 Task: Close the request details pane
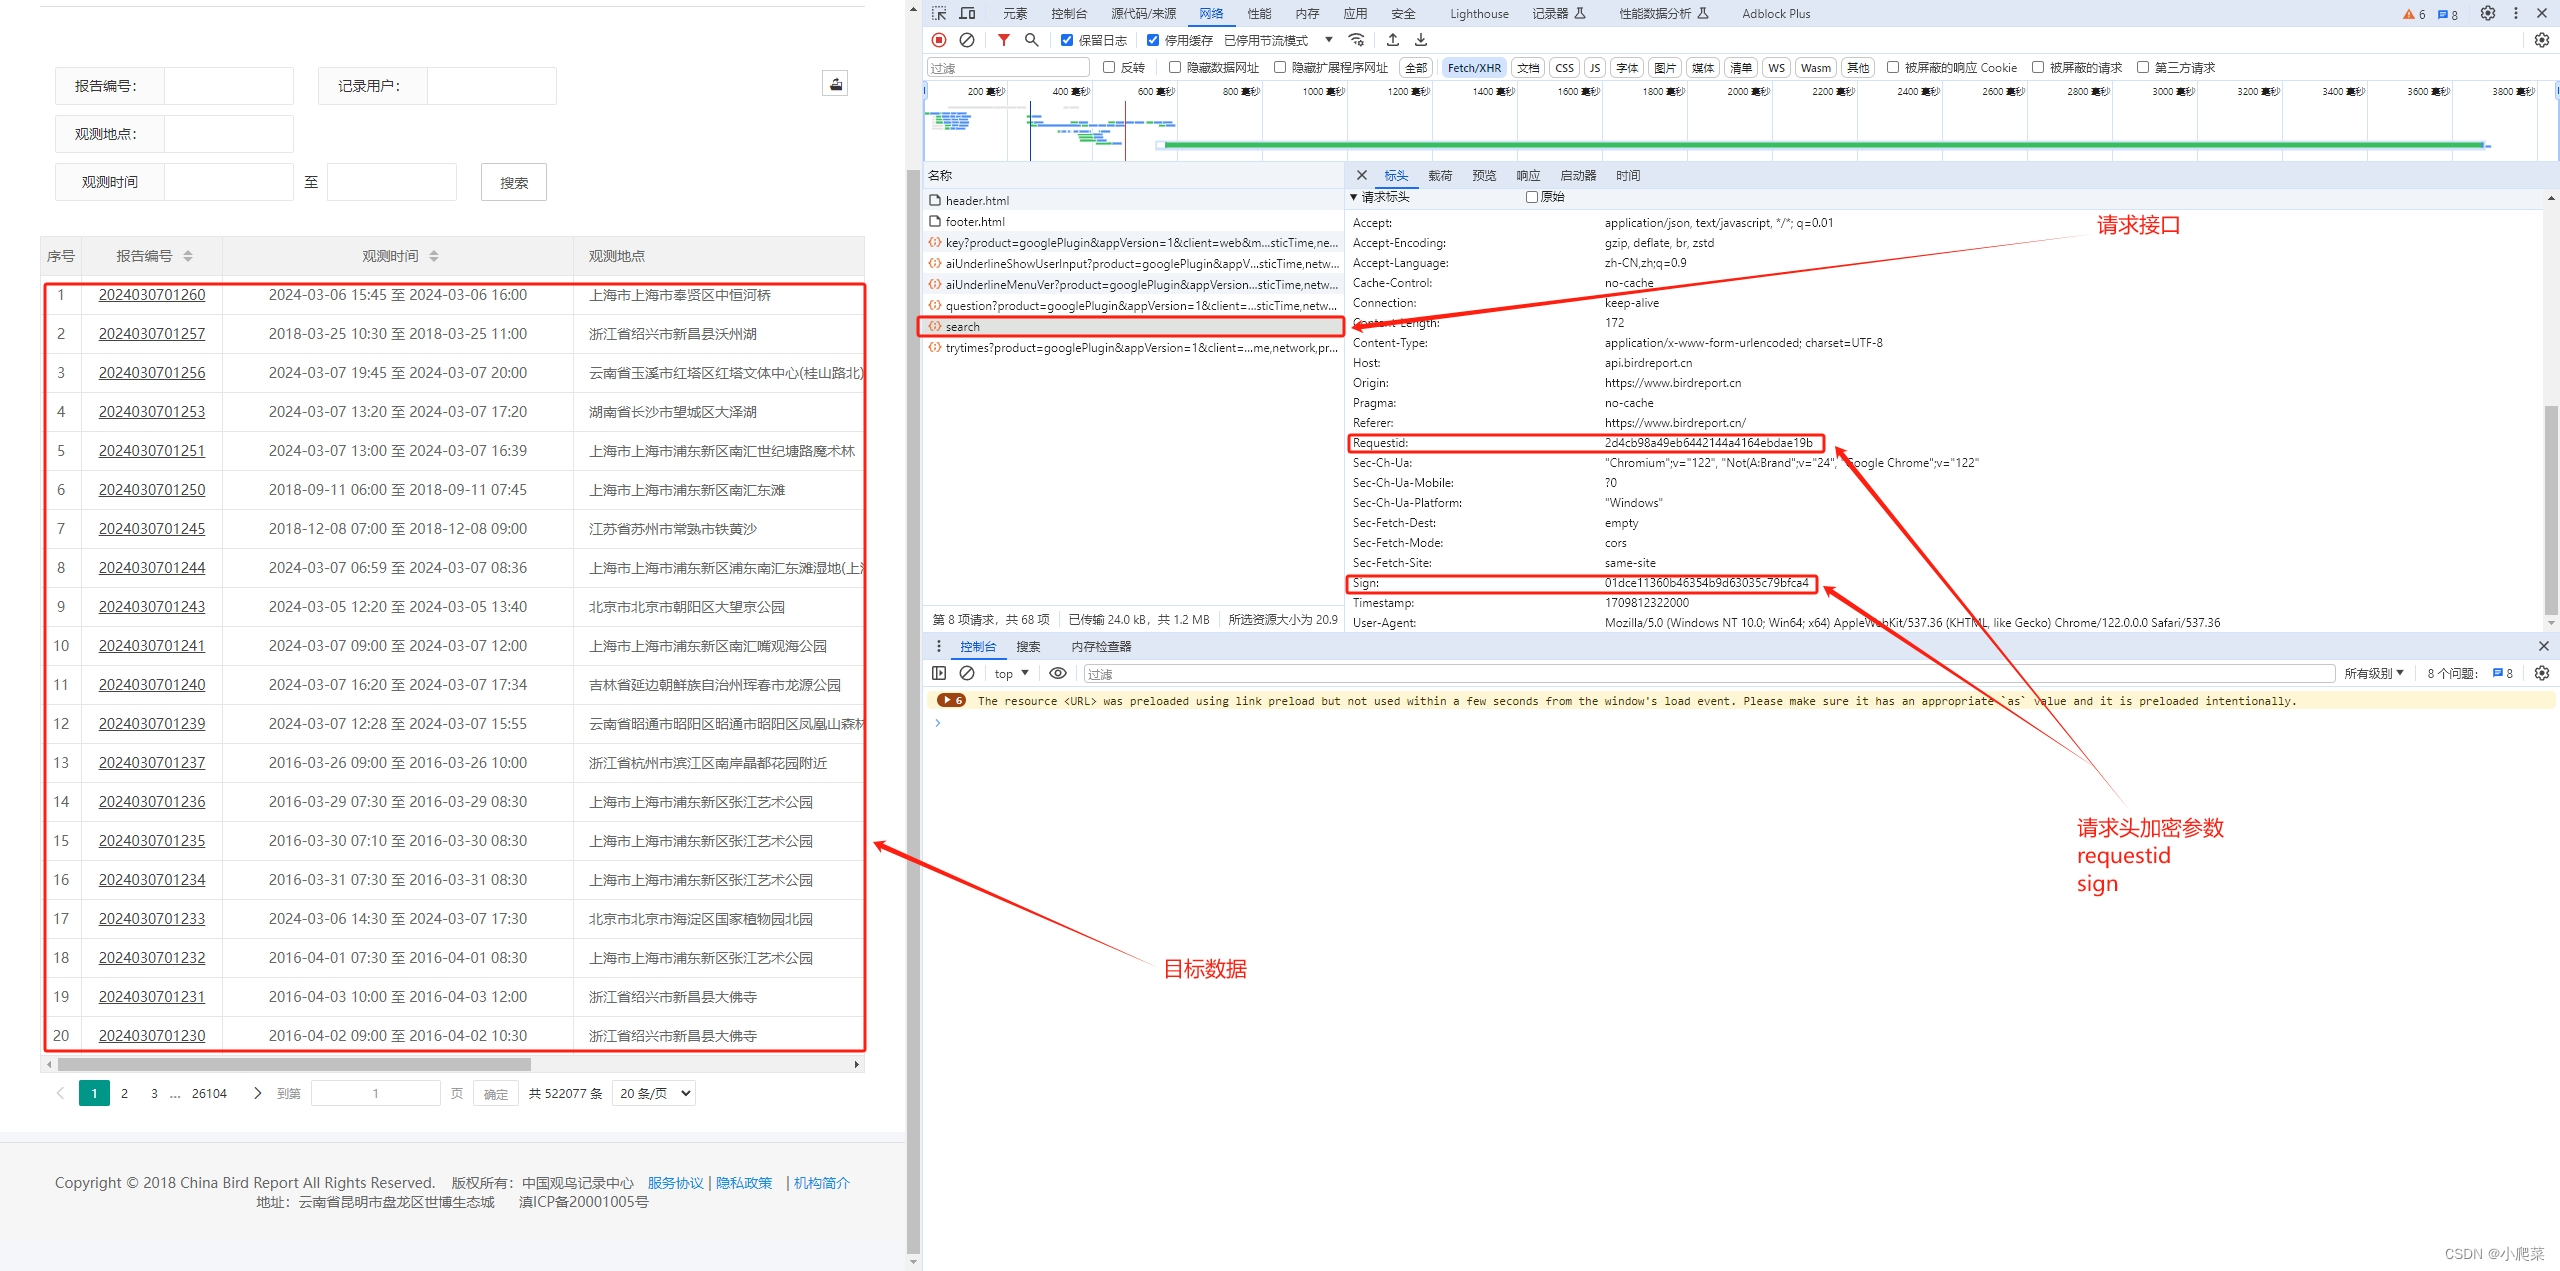click(1361, 175)
